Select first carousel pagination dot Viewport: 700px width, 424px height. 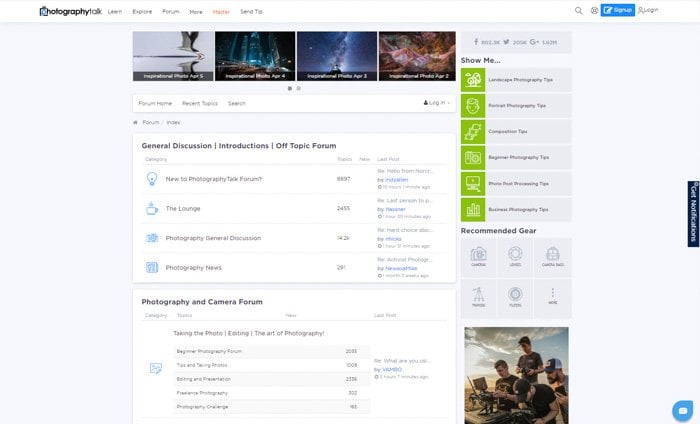(x=290, y=88)
